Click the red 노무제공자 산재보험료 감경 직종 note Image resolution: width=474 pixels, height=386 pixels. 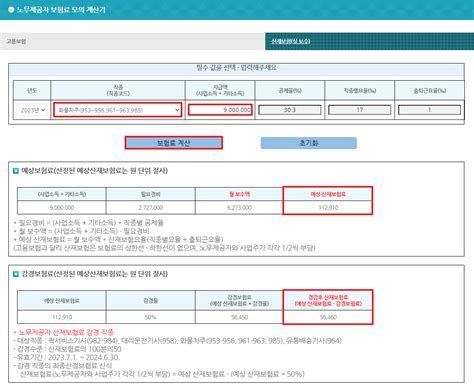[x=64, y=332]
